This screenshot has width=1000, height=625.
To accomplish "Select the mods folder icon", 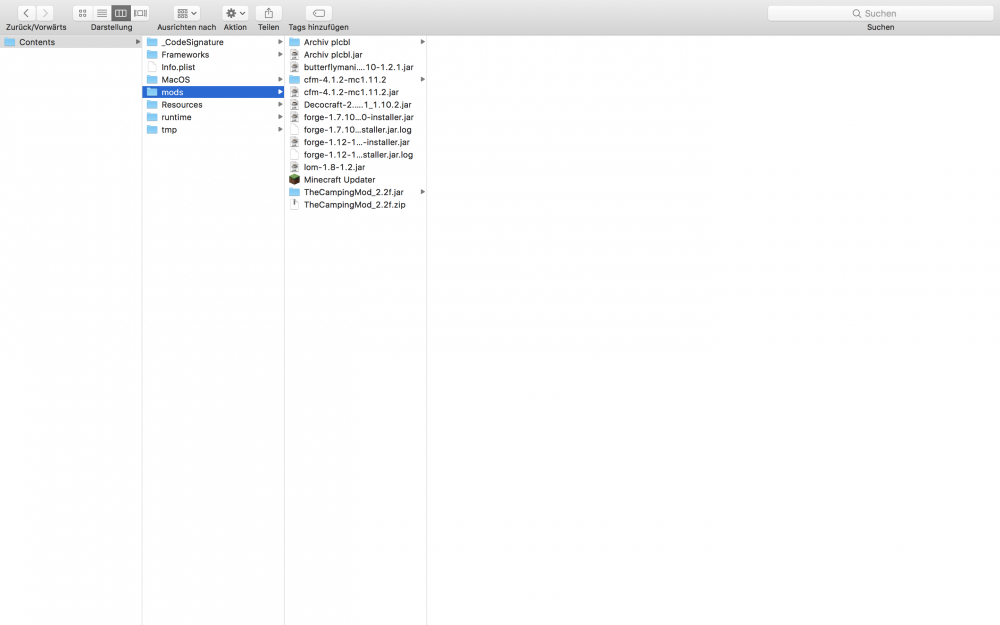I will click(152, 92).
